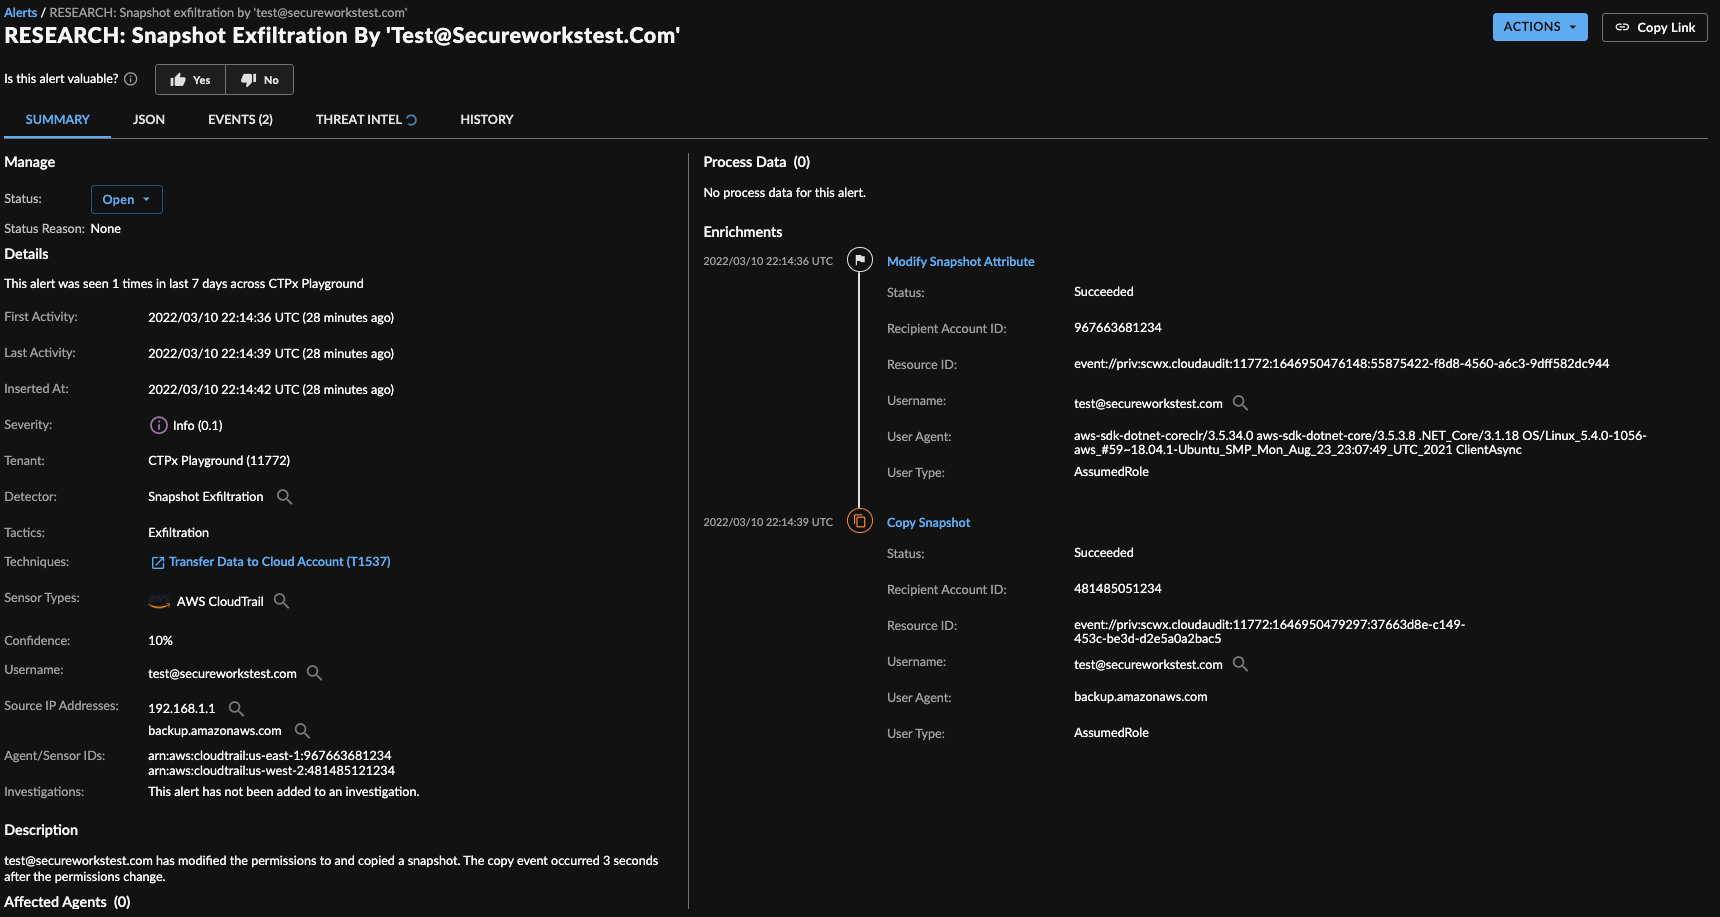Click the Modify Snapshot resource ID text
The image size is (1720, 917).
(1342, 364)
